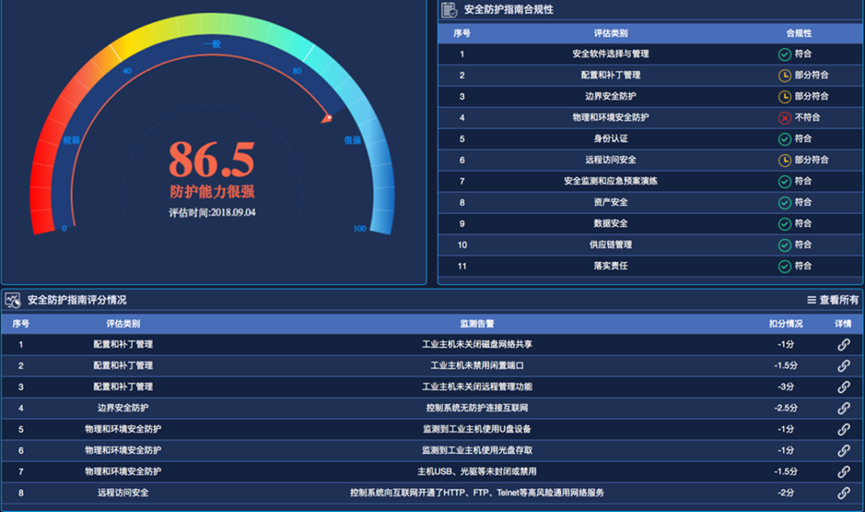Open details link for 主机USB、光驱等未封闭或禁用 row
Screen dimensions: 865x512
click(x=843, y=472)
